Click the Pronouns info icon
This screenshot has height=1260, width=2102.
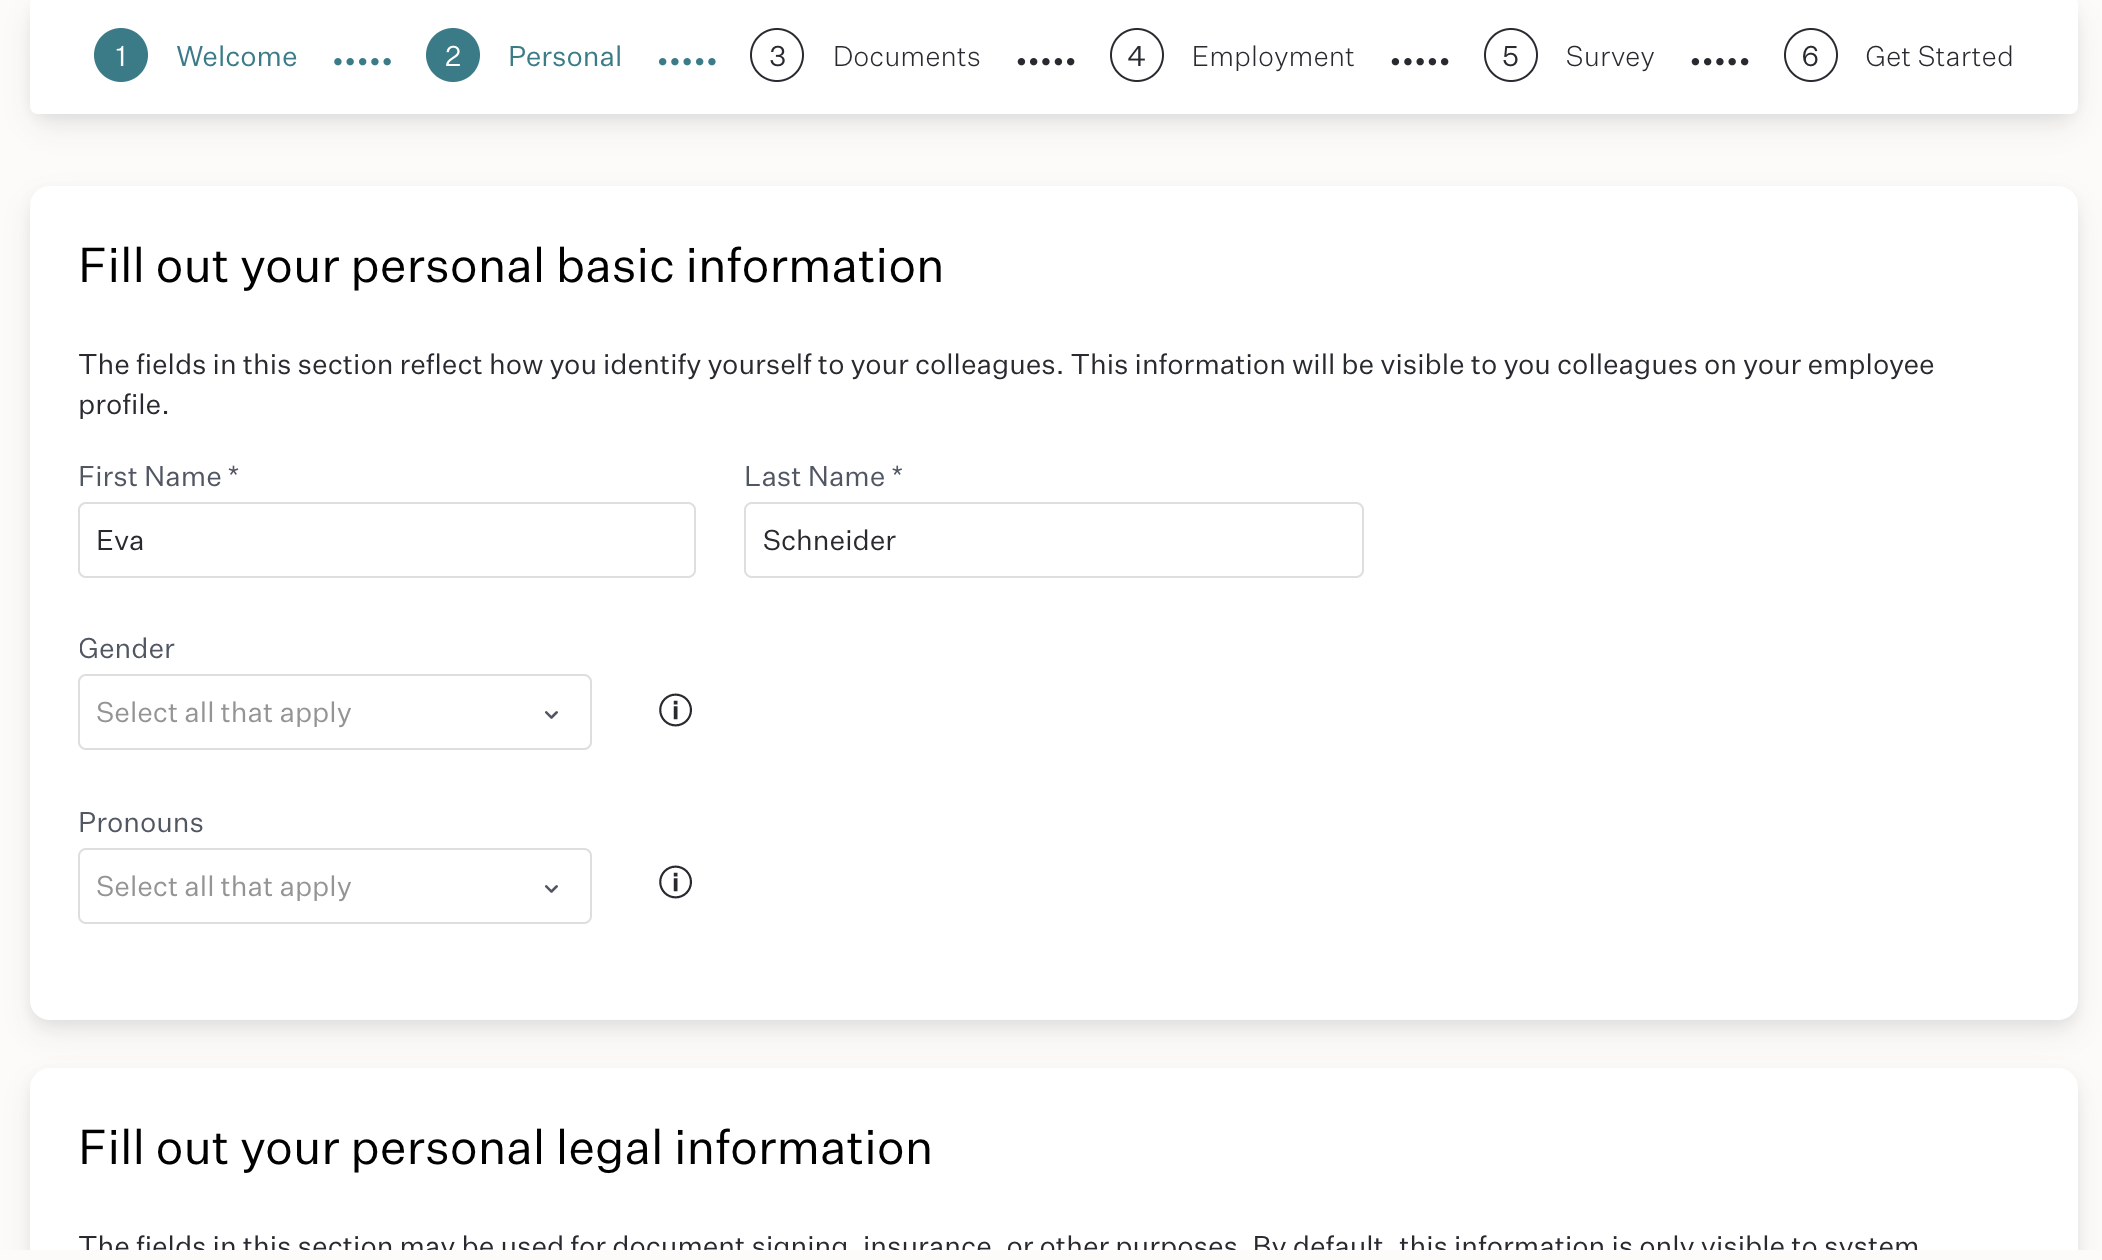click(x=675, y=882)
